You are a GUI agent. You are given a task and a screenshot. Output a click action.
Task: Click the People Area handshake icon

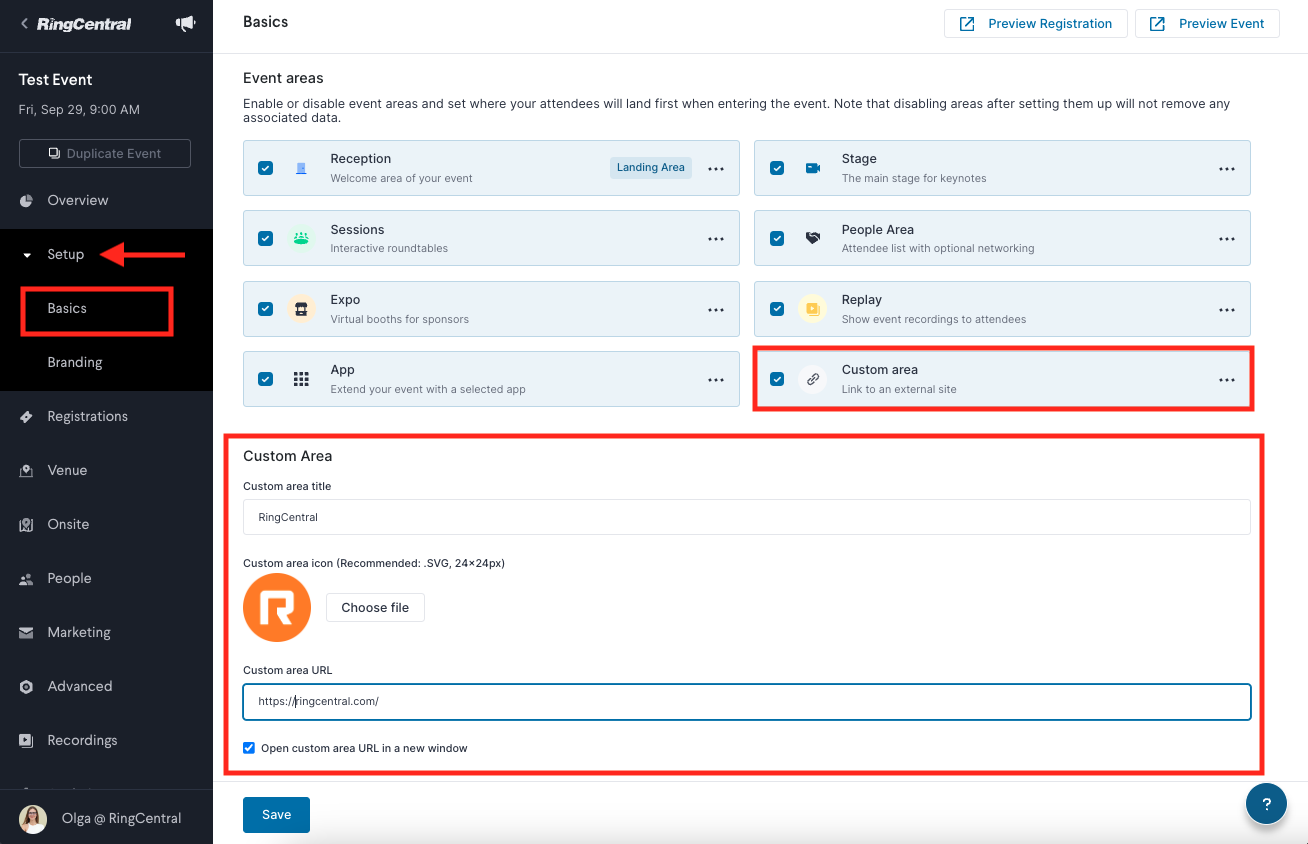pyautogui.click(x=812, y=238)
